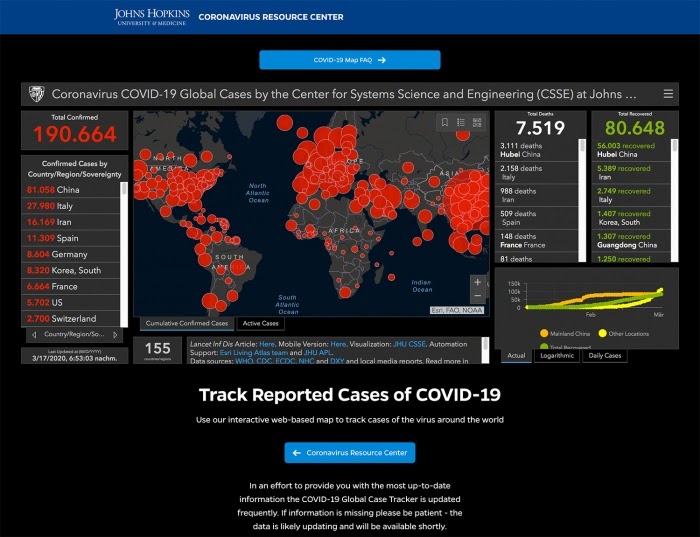The image size is (700, 537).
Task: Select the Logarithmic chart tab
Action: tap(557, 356)
